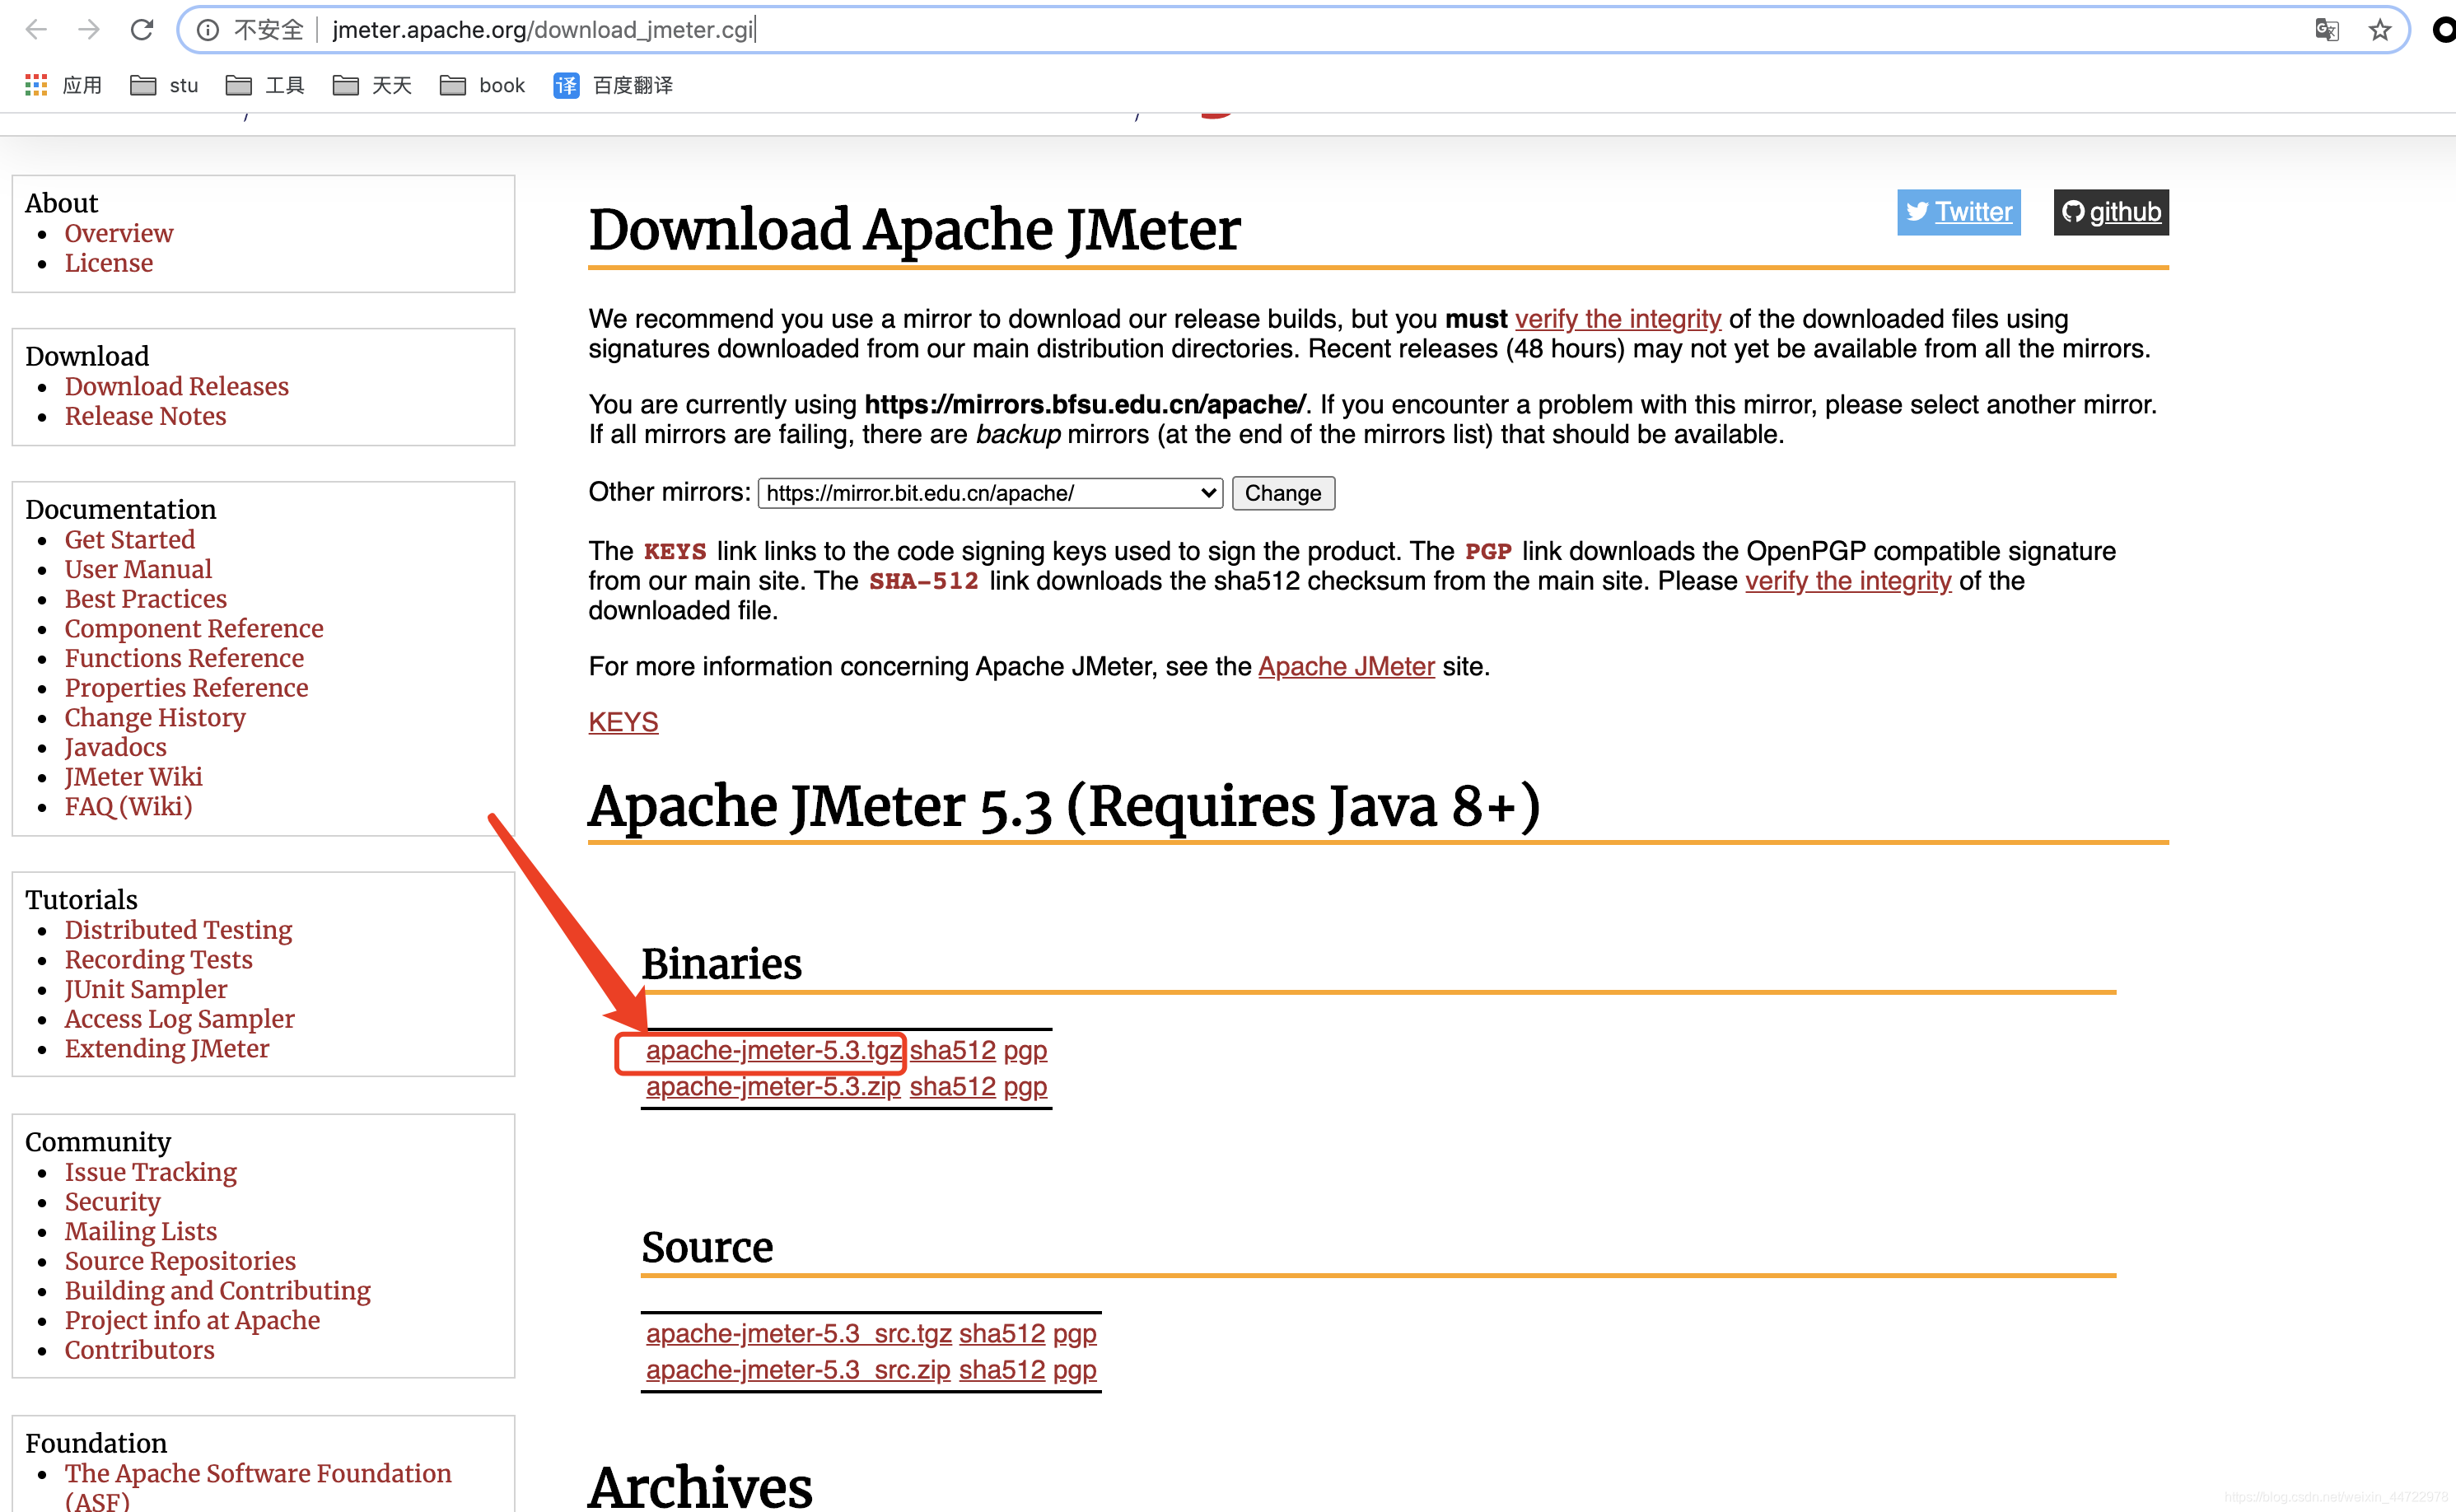Click apache-jmeter-5.3.tgz download link

[x=772, y=1049]
